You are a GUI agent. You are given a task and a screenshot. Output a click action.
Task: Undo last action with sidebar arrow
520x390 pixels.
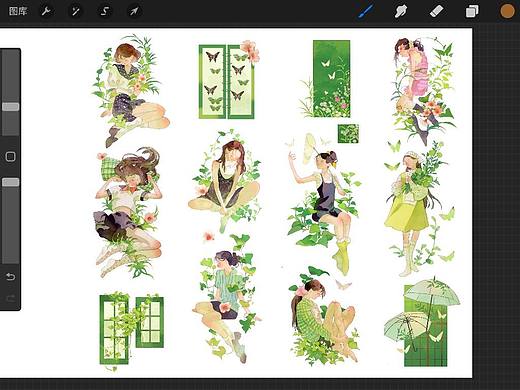10,276
